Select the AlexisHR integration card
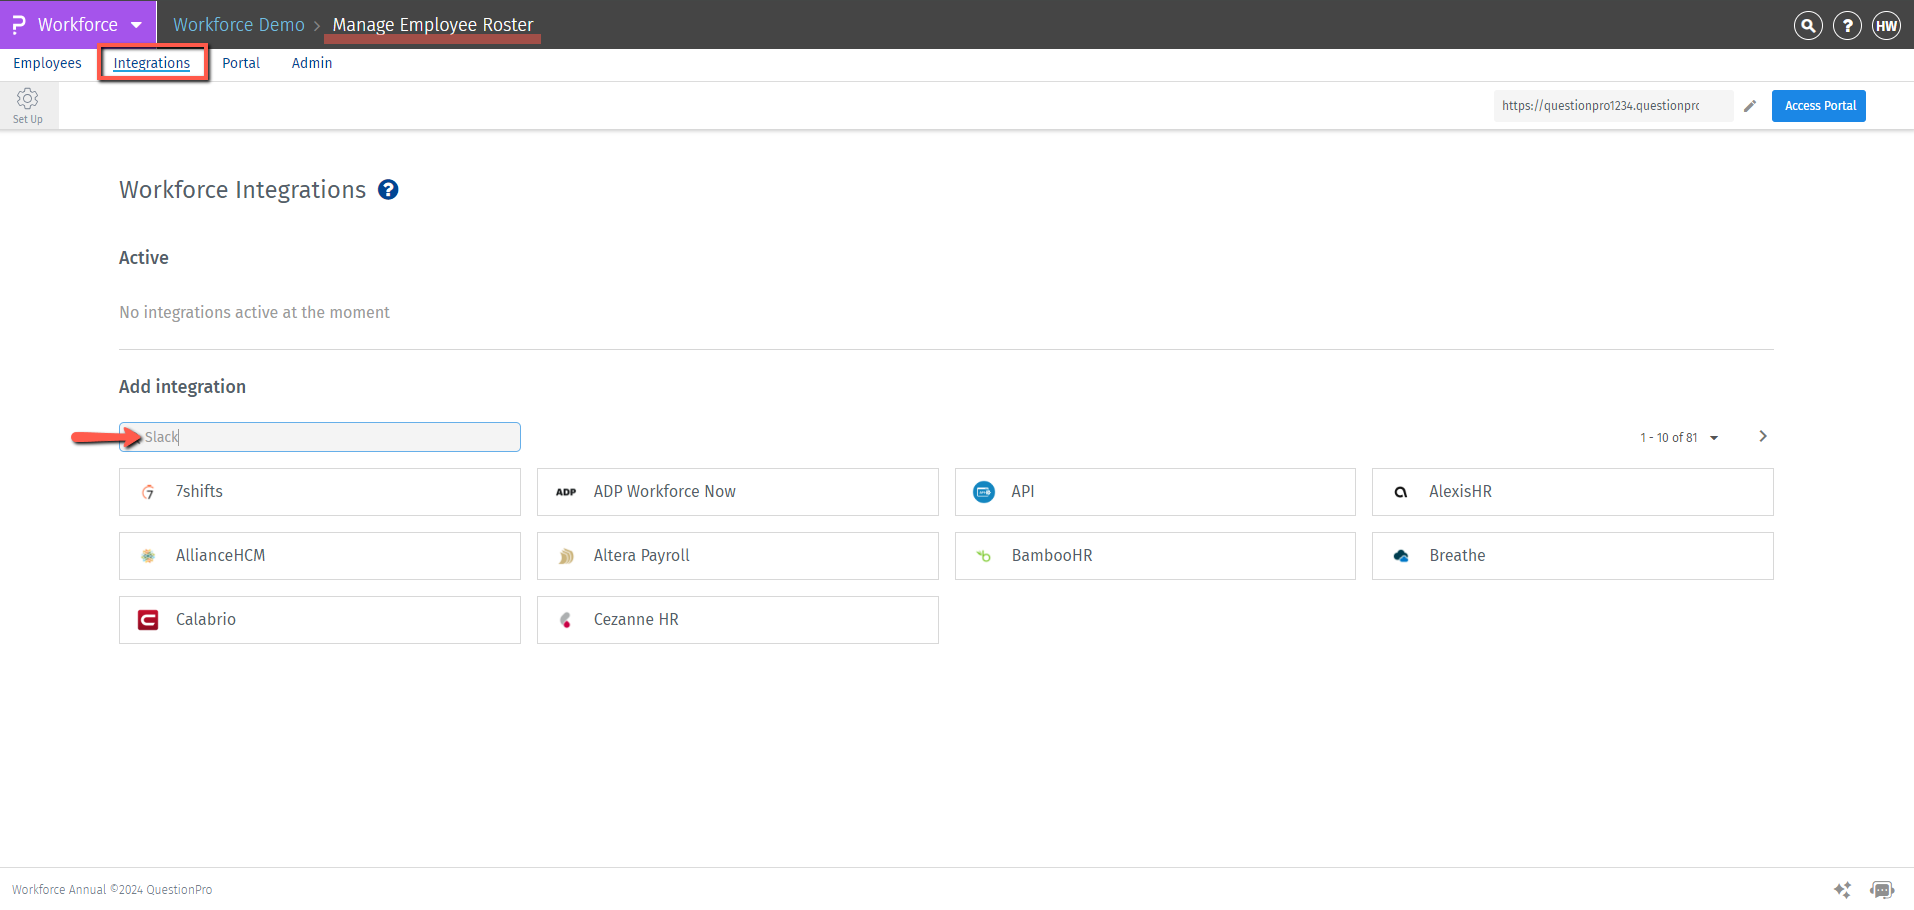This screenshot has width=1914, height=910. click(1573, 492)
